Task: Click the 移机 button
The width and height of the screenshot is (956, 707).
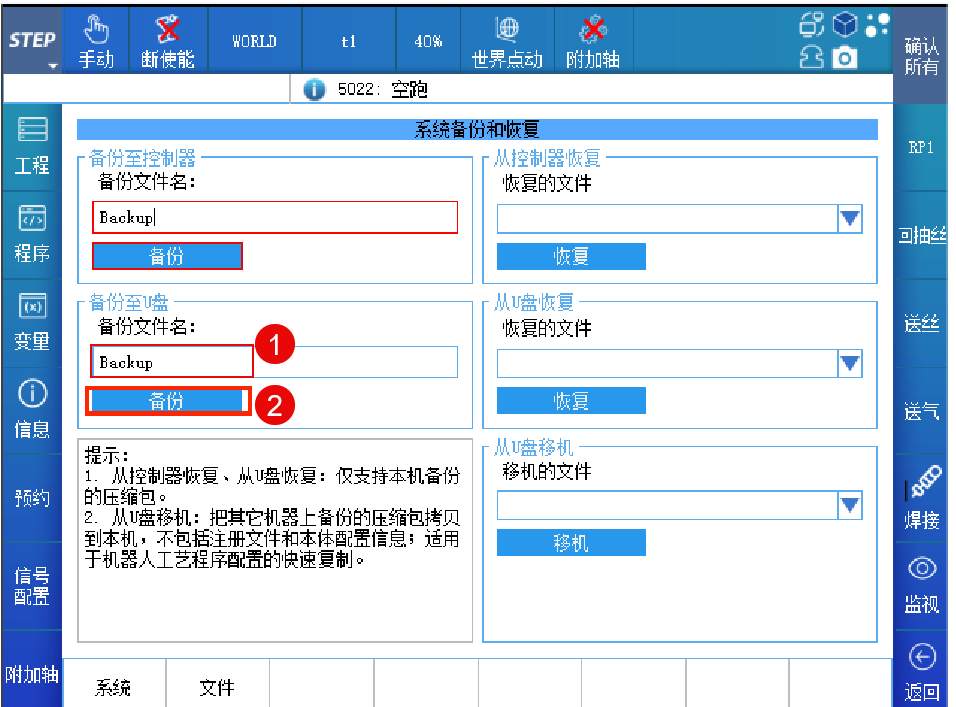Action: pos(571,543)
